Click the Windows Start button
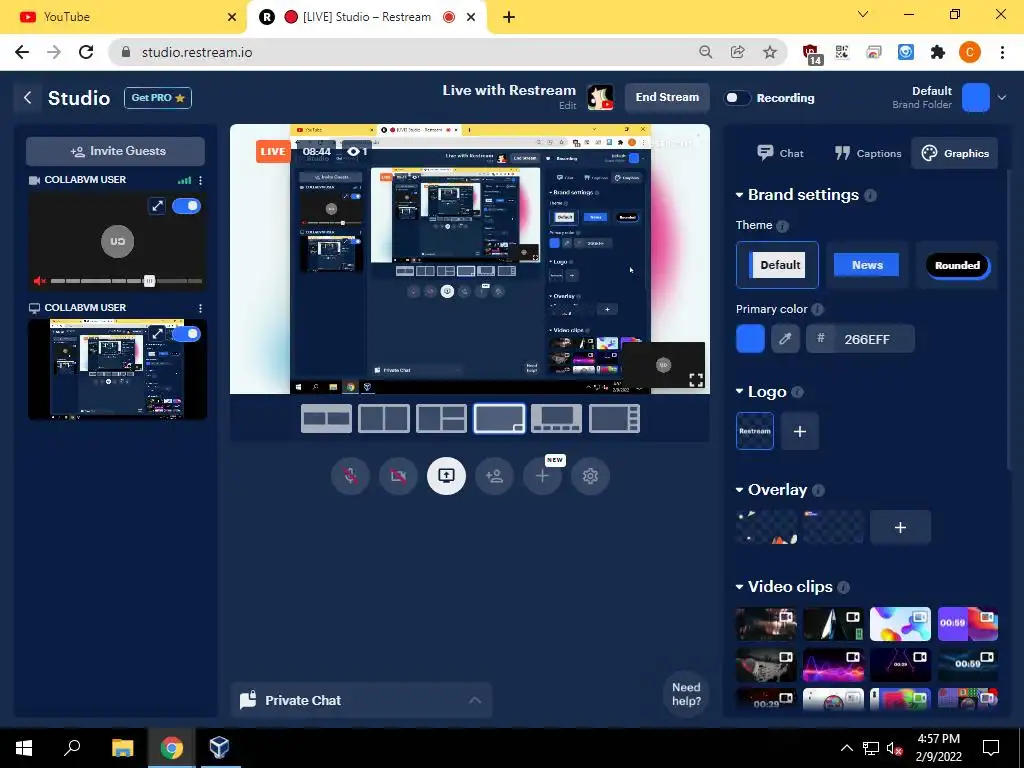 click(24, 748)
